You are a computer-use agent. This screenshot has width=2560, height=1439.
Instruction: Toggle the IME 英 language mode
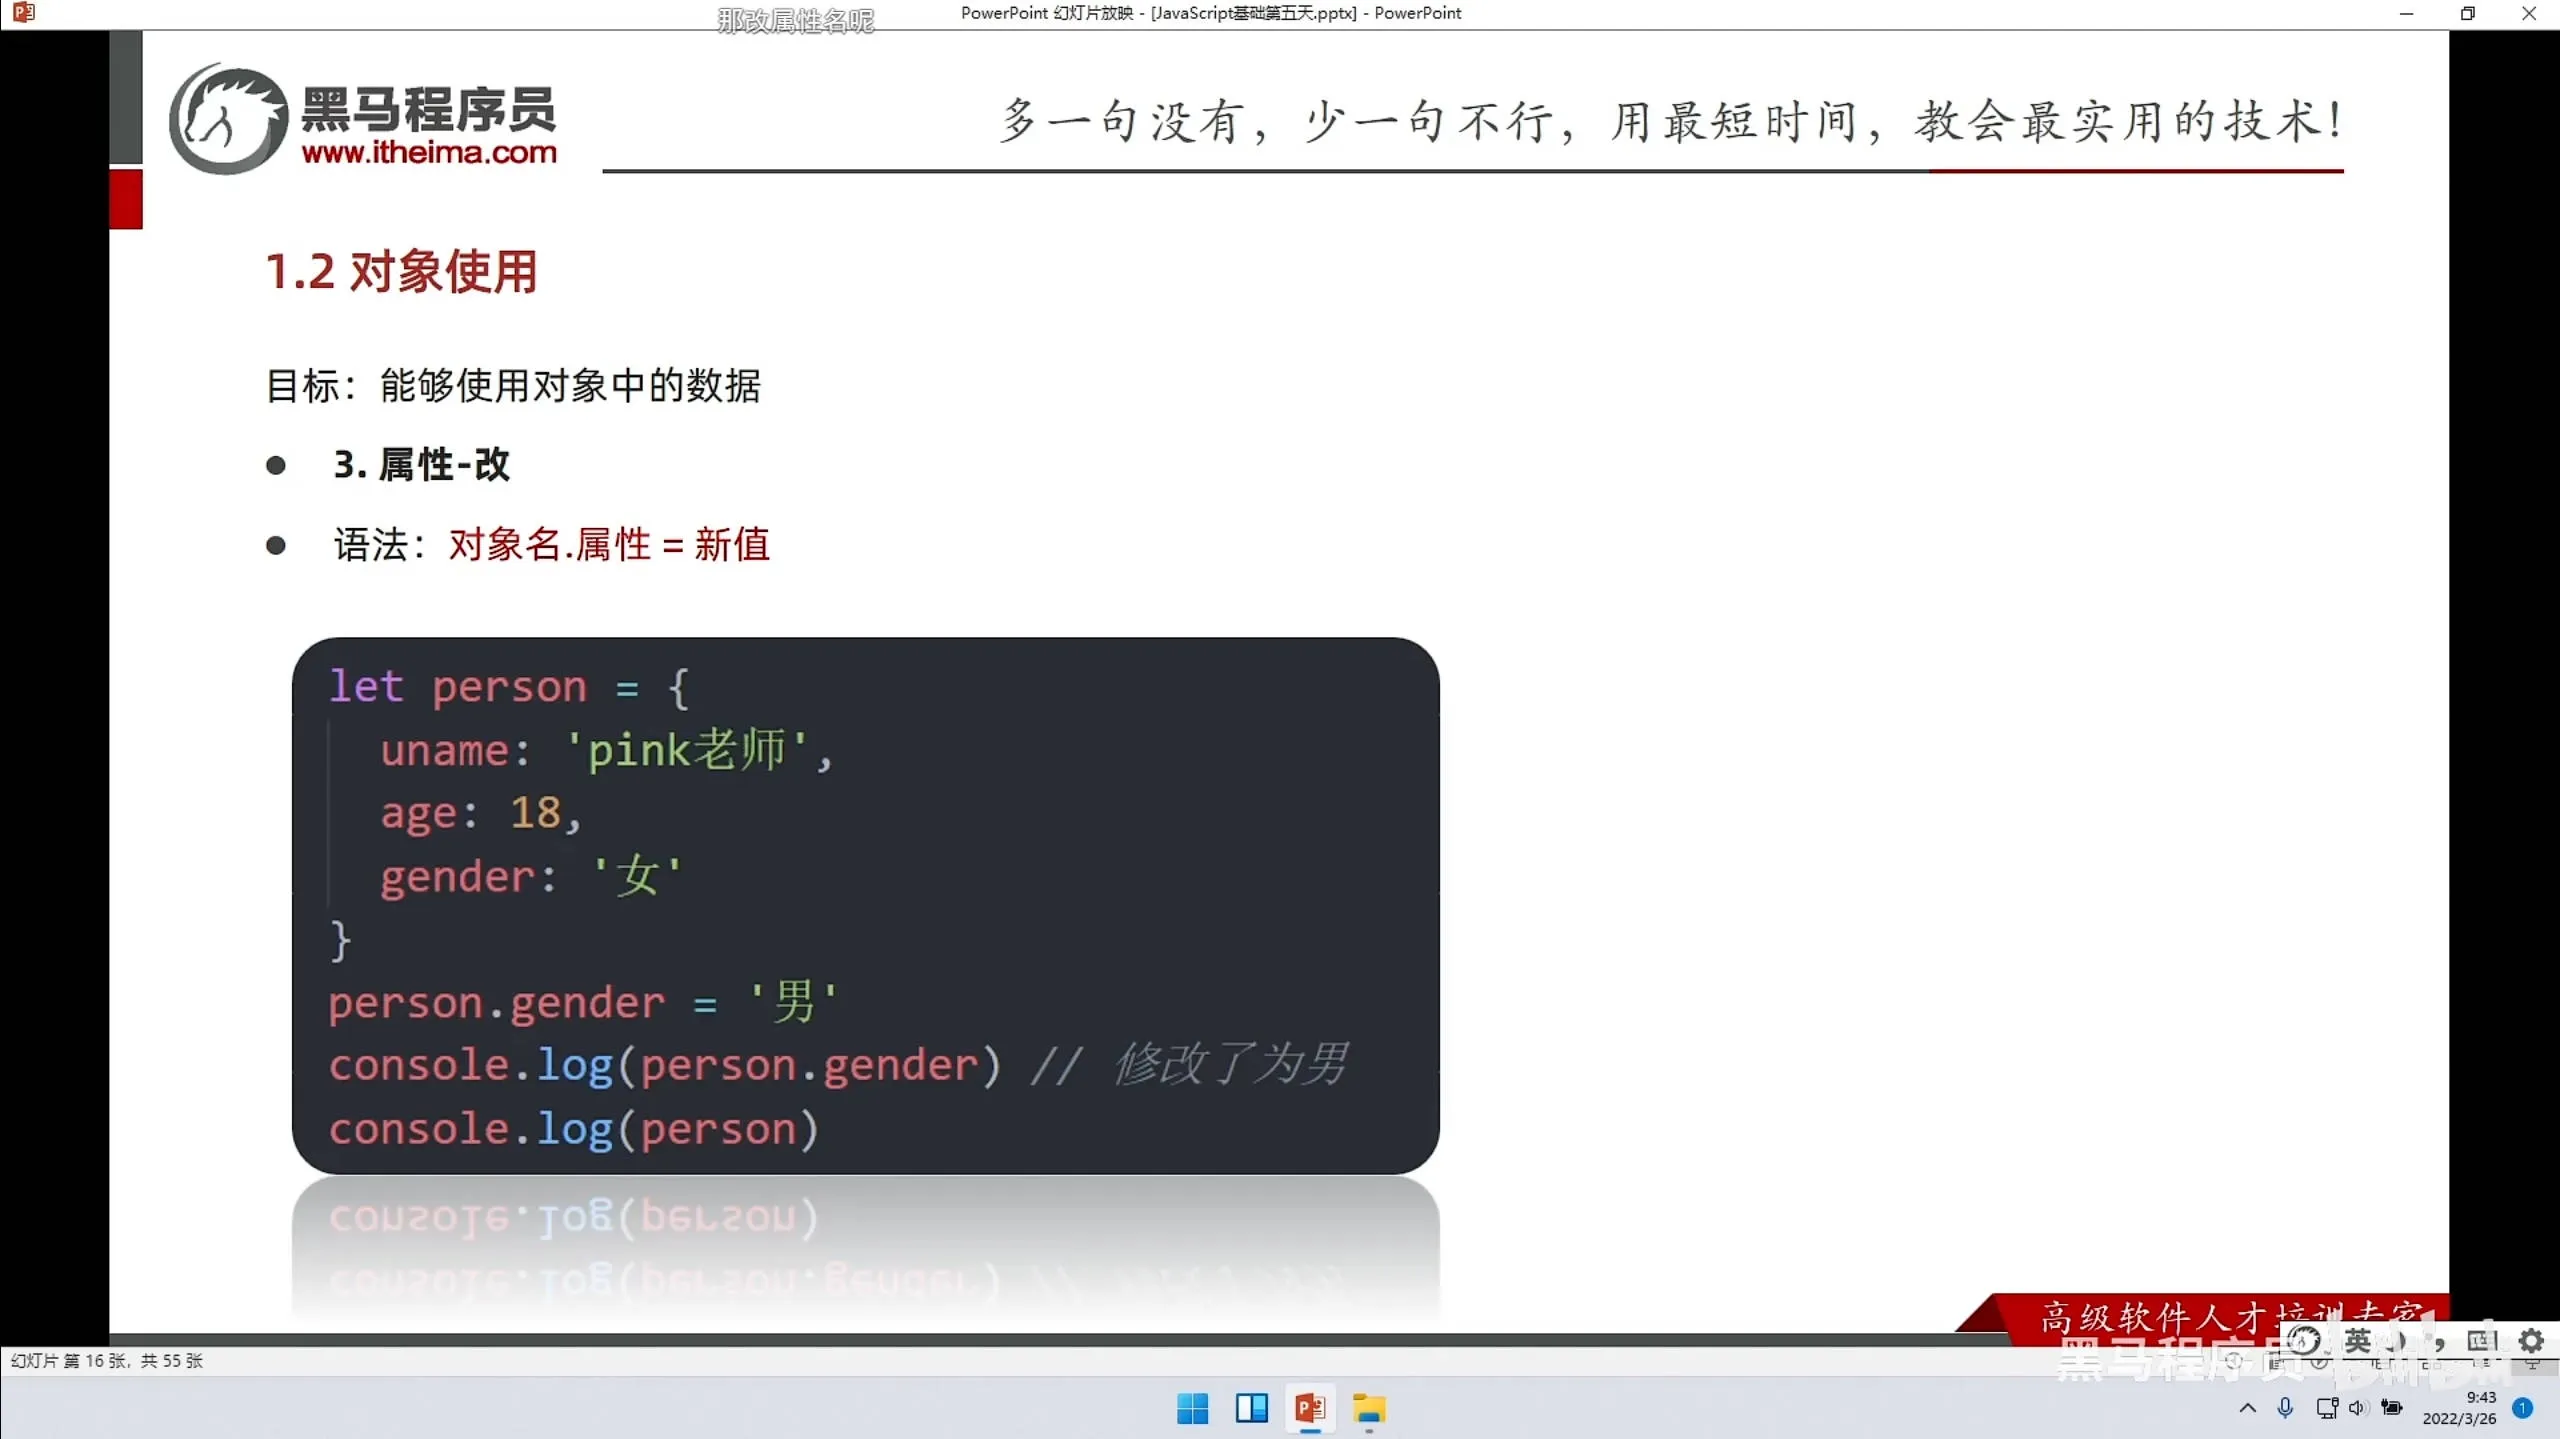click(2358, 1341)
